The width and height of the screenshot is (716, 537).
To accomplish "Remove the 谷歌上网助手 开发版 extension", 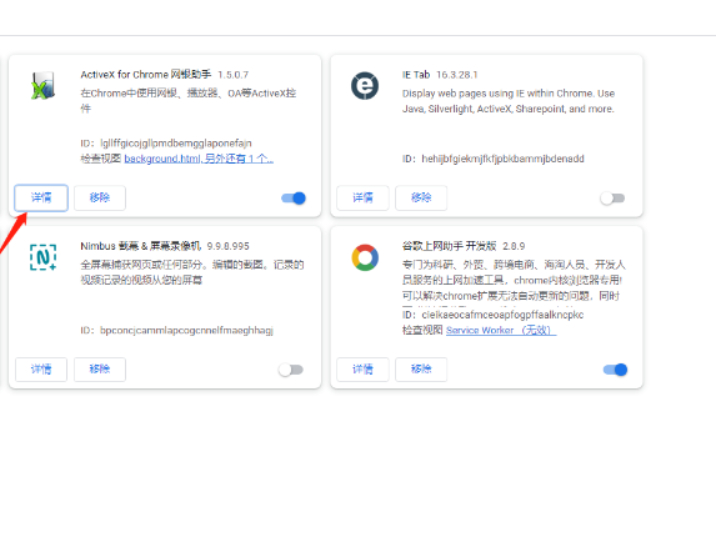I will point(421,369).
